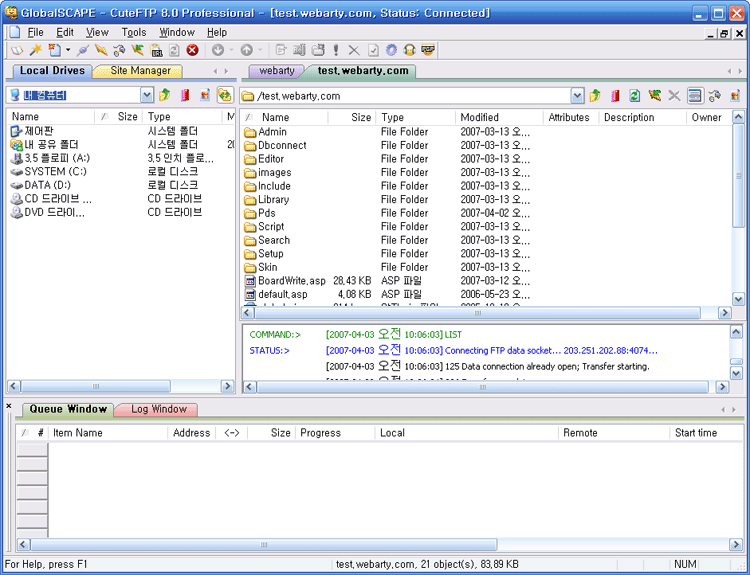Click local pane's up-folder icon
This screenshot has width=750, height=575.
pyautogui.click(x=164, y=96)
